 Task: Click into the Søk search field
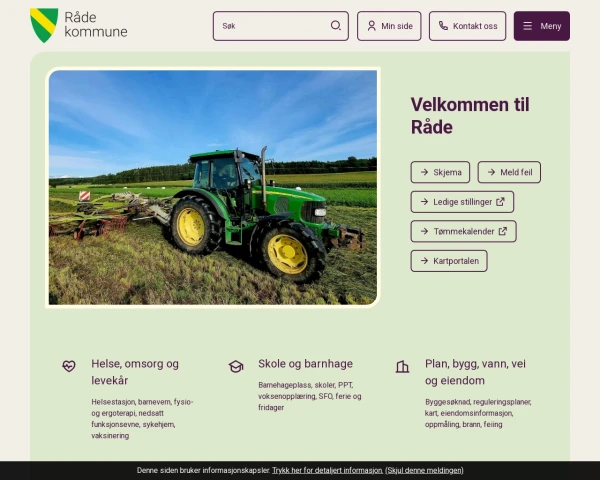pyautogui.click(x=272, y=26)
